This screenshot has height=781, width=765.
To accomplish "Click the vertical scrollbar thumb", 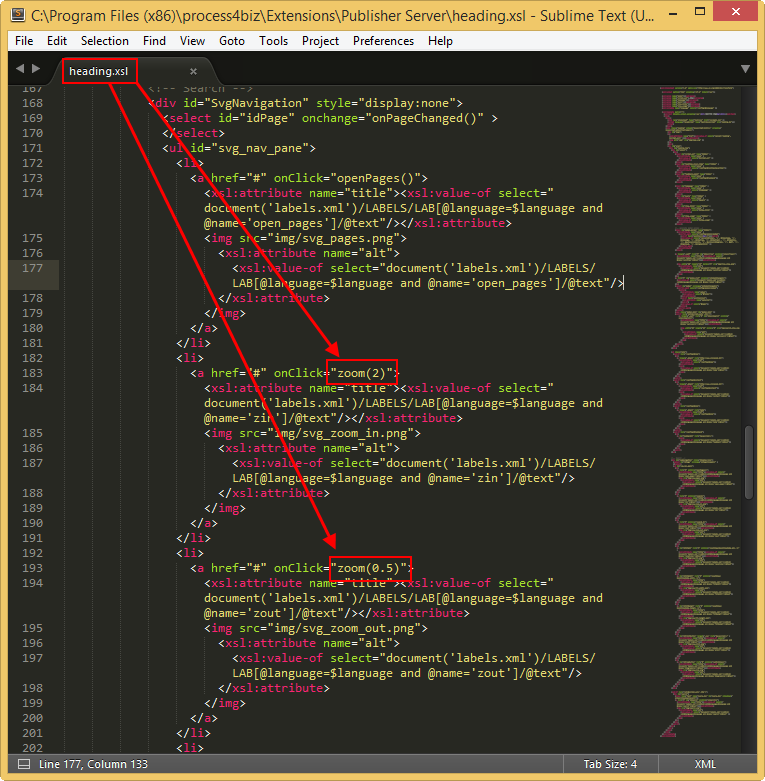I will pyautogui.click(x=749, y=462).
